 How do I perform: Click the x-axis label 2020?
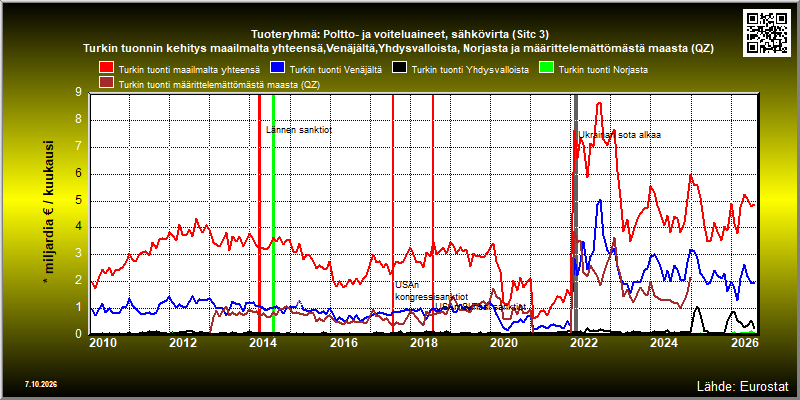pyautogui.click(x=504, y=342)
